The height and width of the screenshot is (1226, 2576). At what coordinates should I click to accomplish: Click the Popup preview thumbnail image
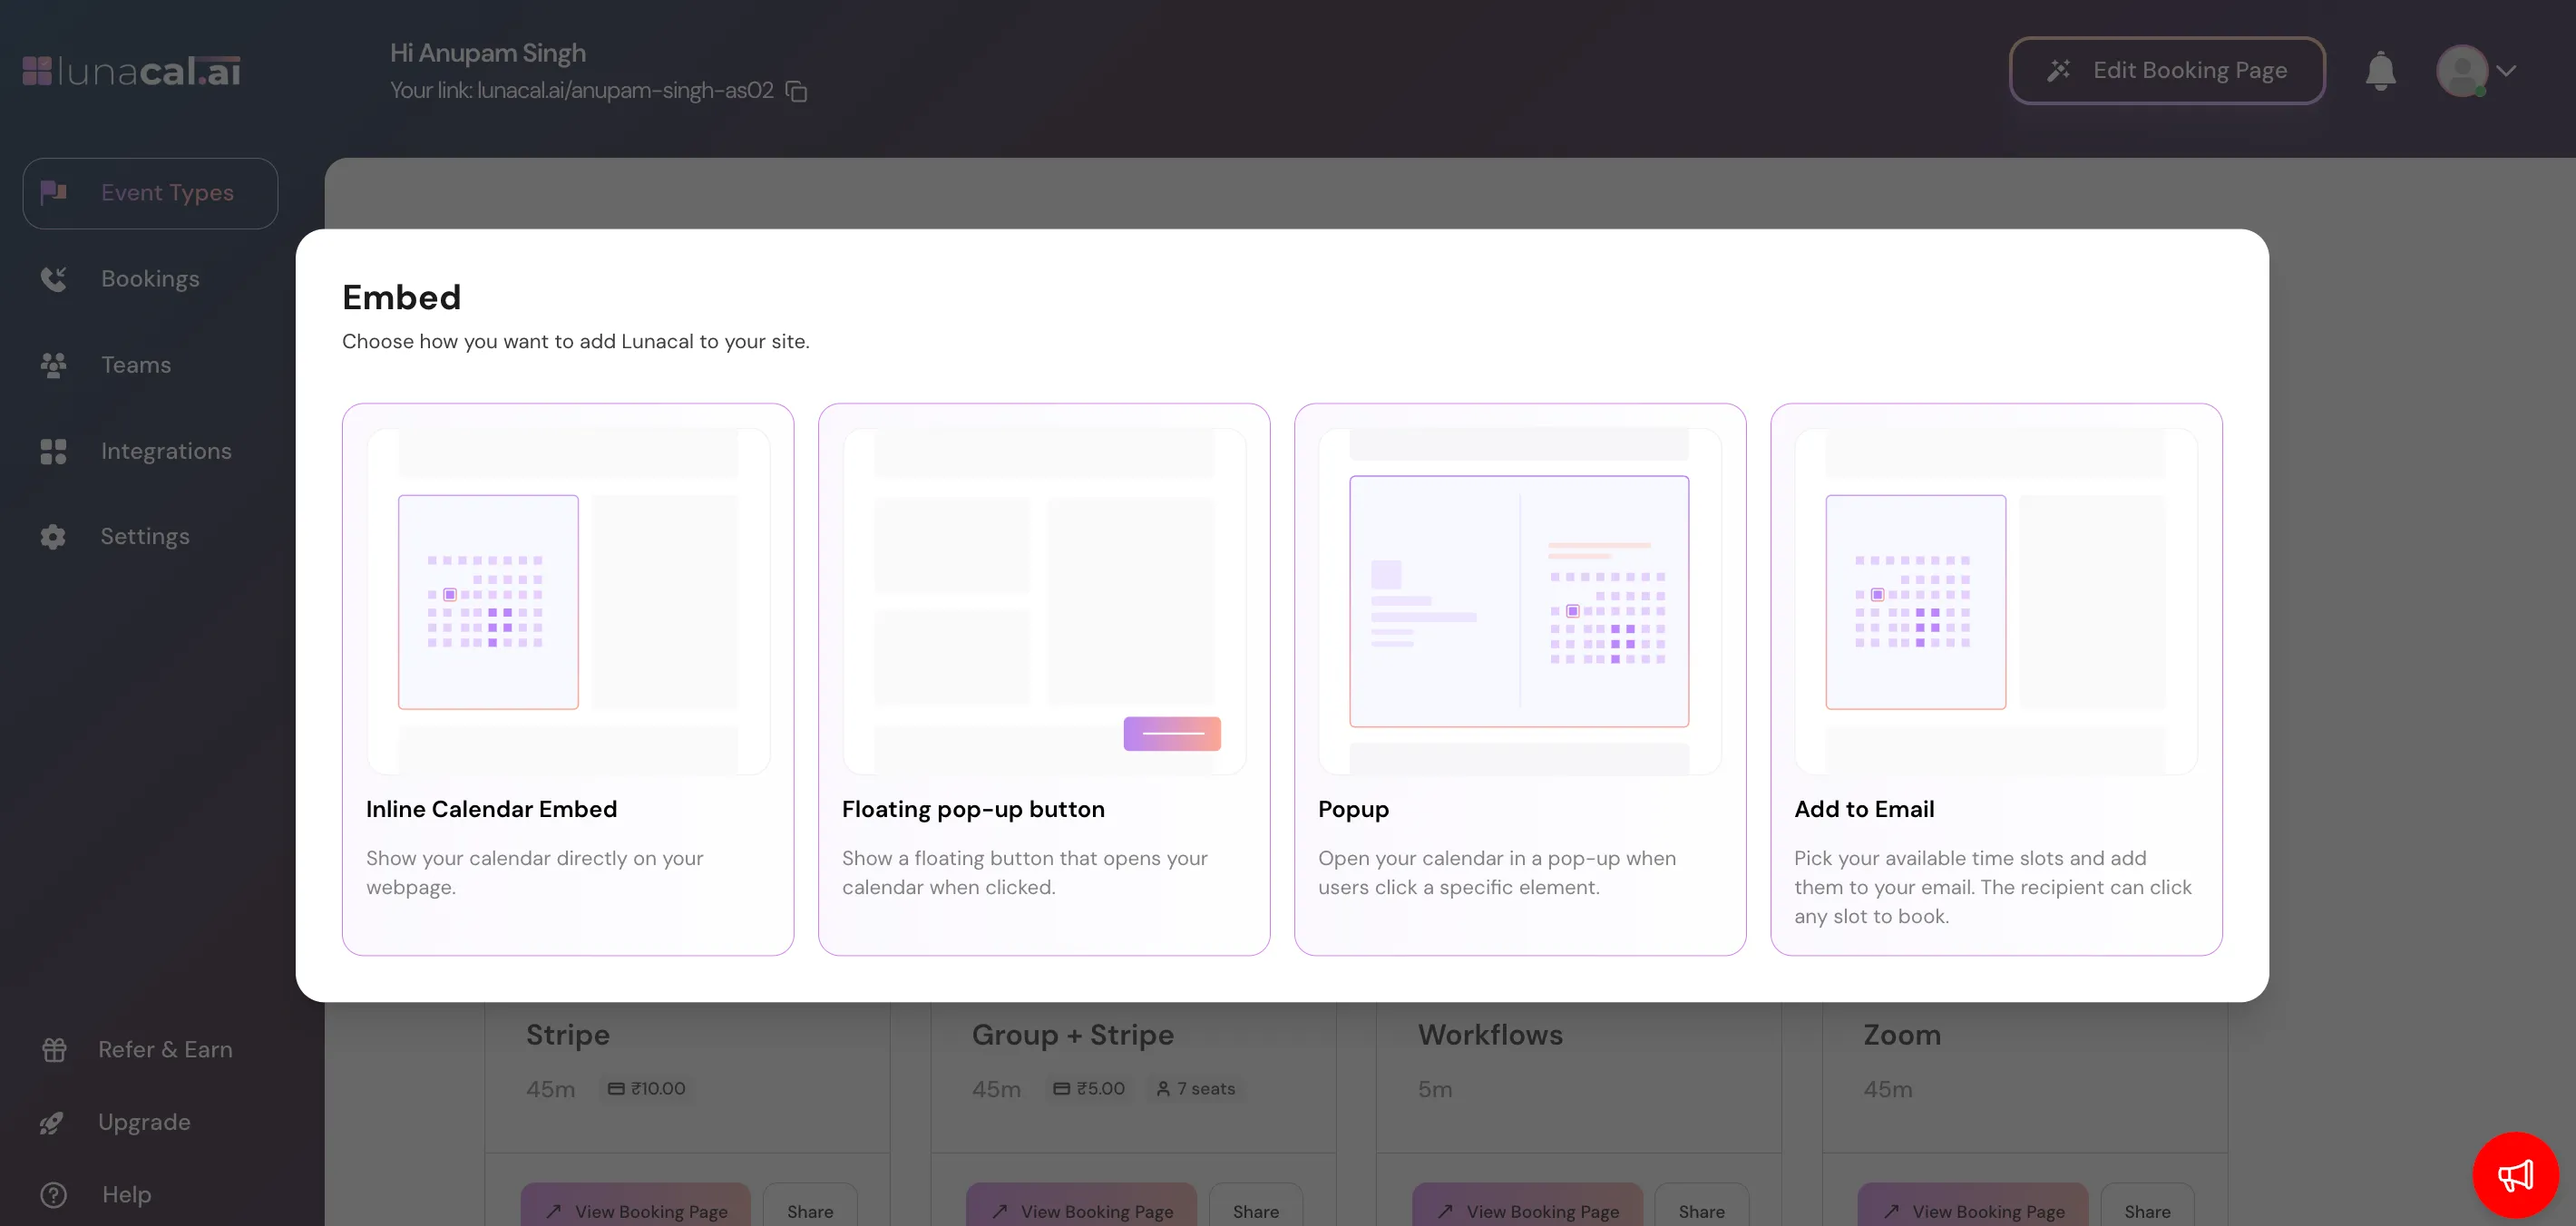[x=1519, y=600]
